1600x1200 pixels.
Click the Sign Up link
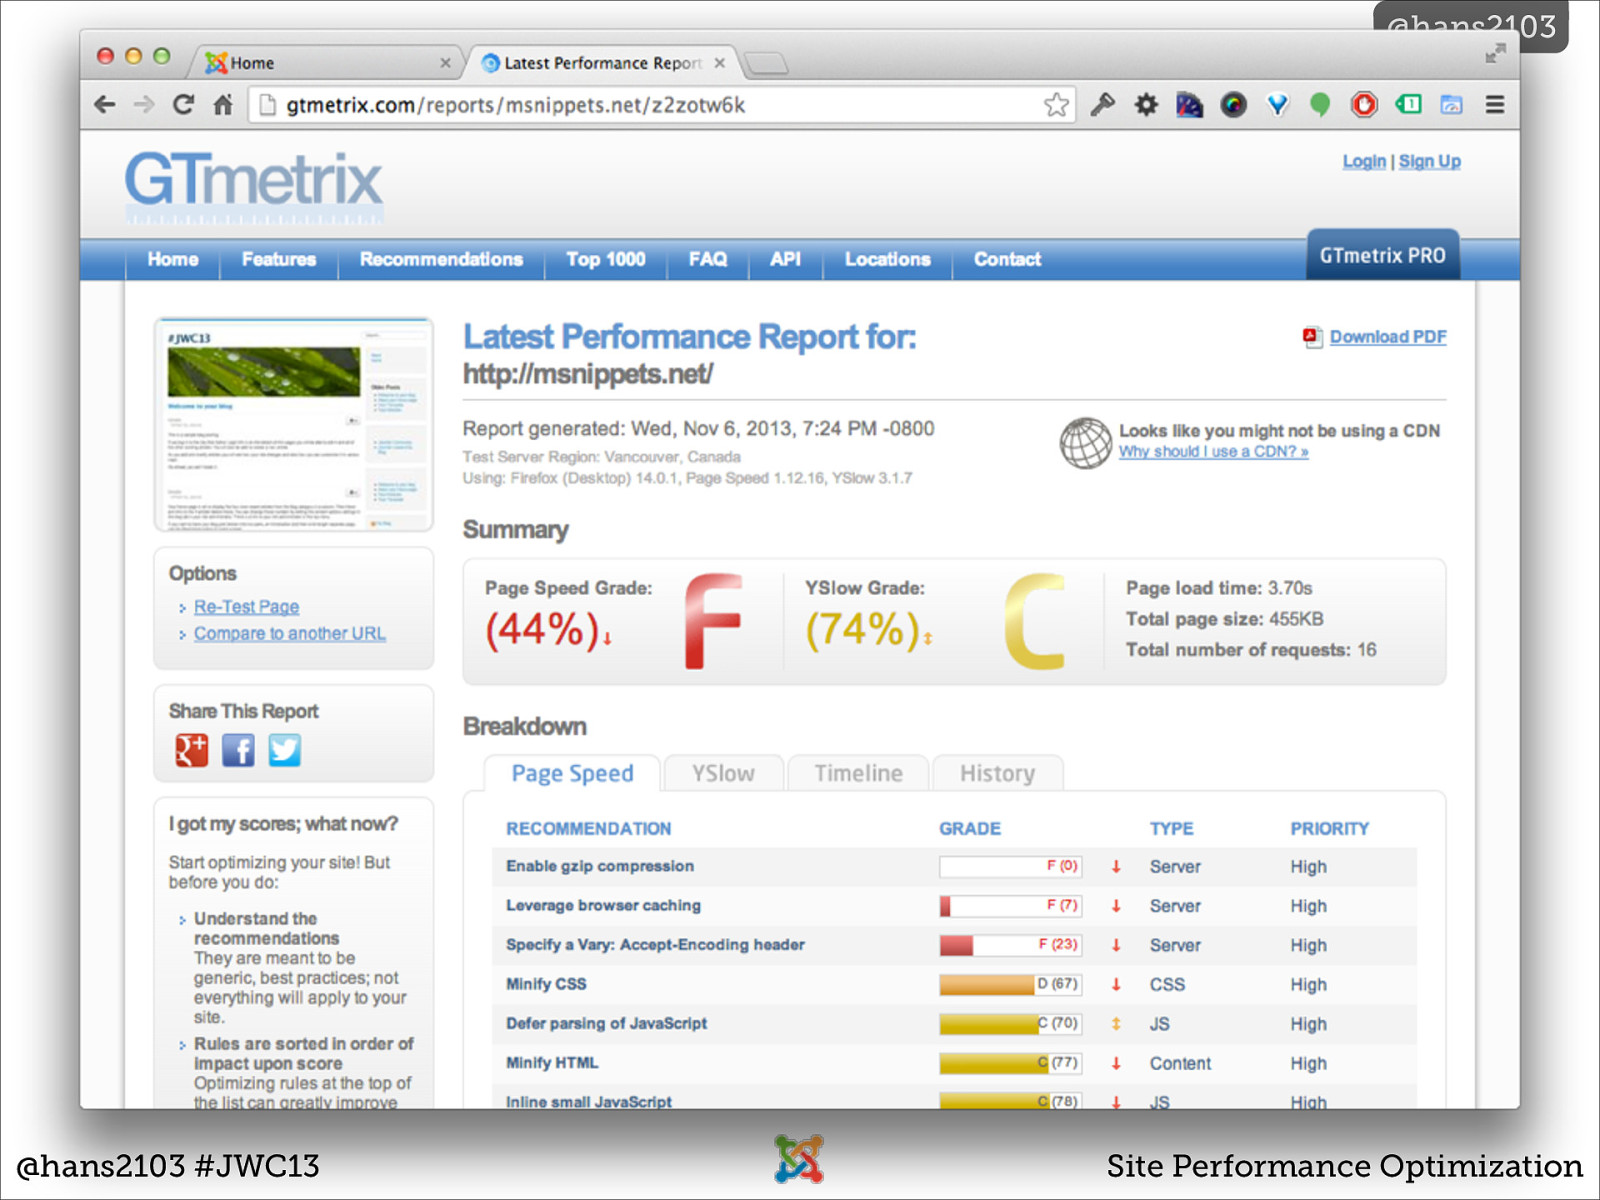pos(1429,161)
